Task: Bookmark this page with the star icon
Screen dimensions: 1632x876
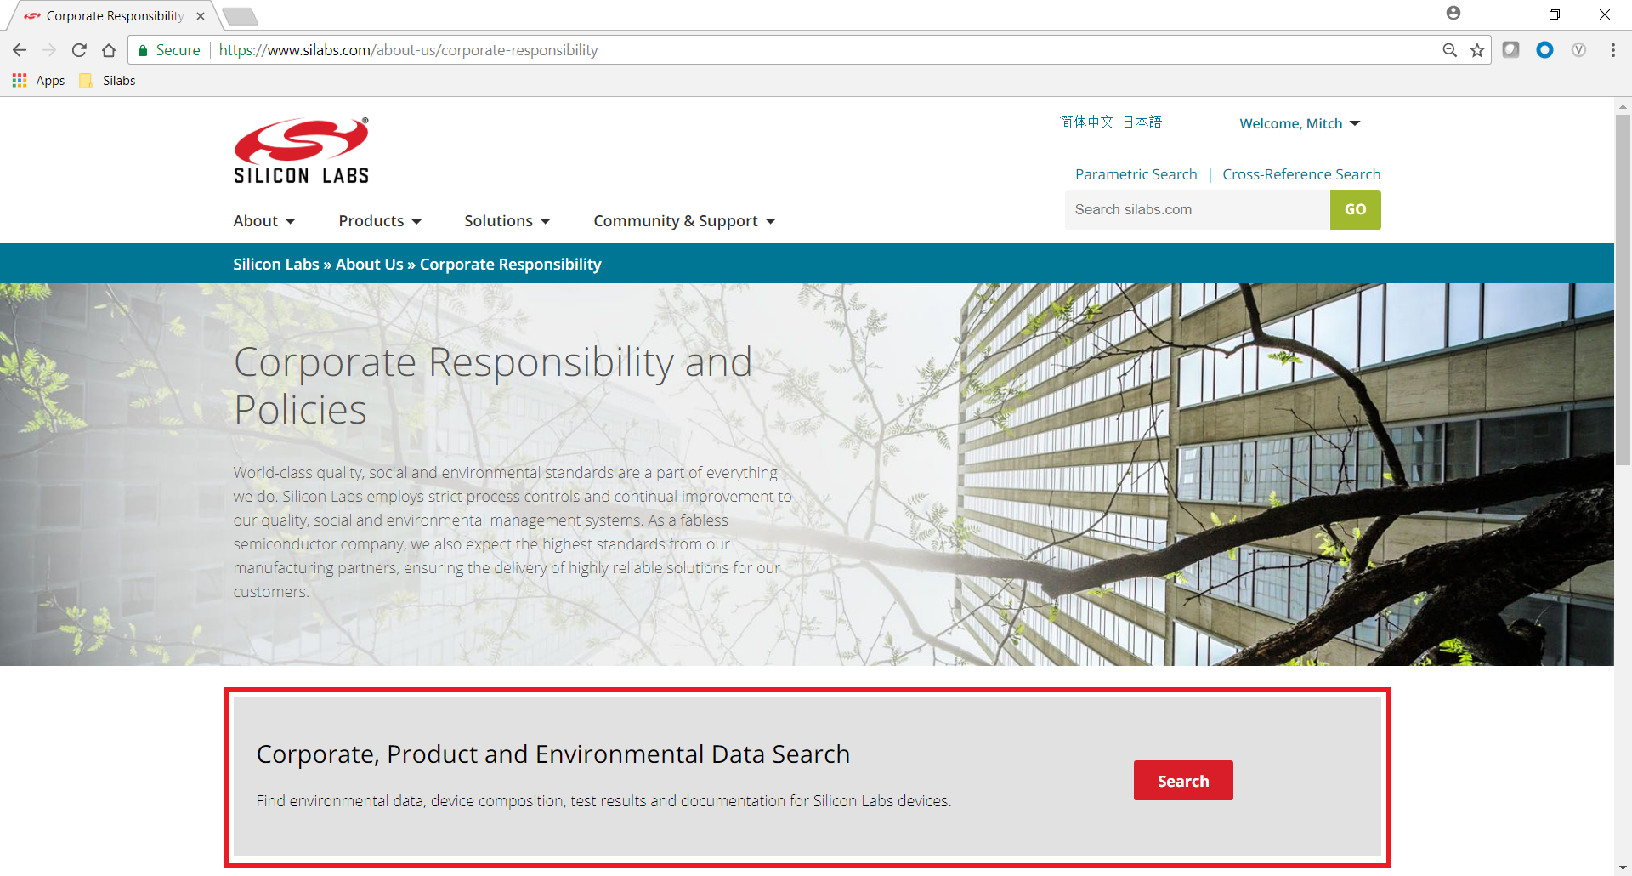Action: [x=1477, y=50]
